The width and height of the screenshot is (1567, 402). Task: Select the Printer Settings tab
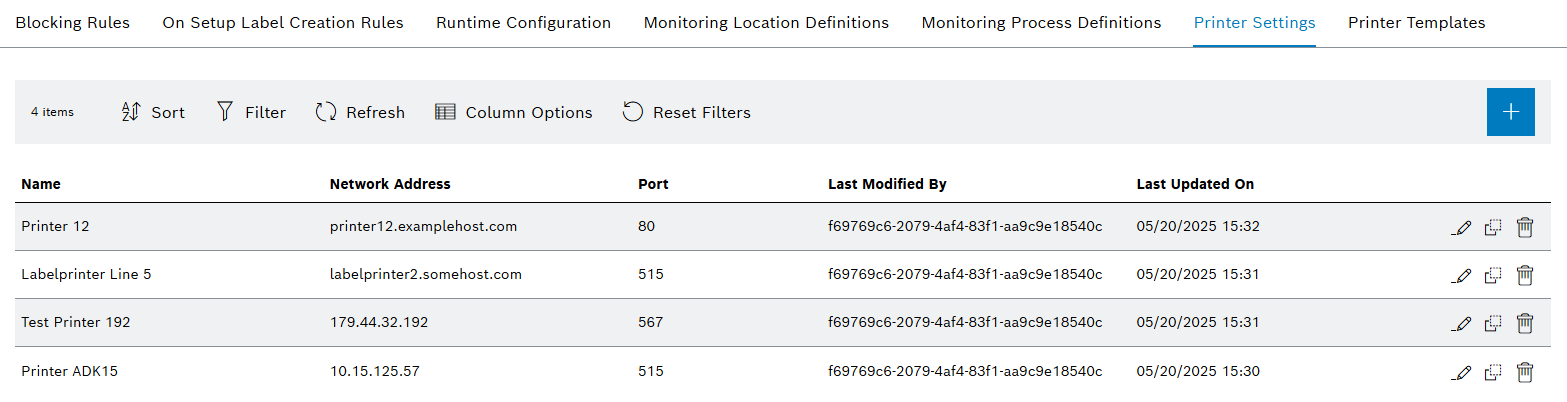coord(1254,22)
